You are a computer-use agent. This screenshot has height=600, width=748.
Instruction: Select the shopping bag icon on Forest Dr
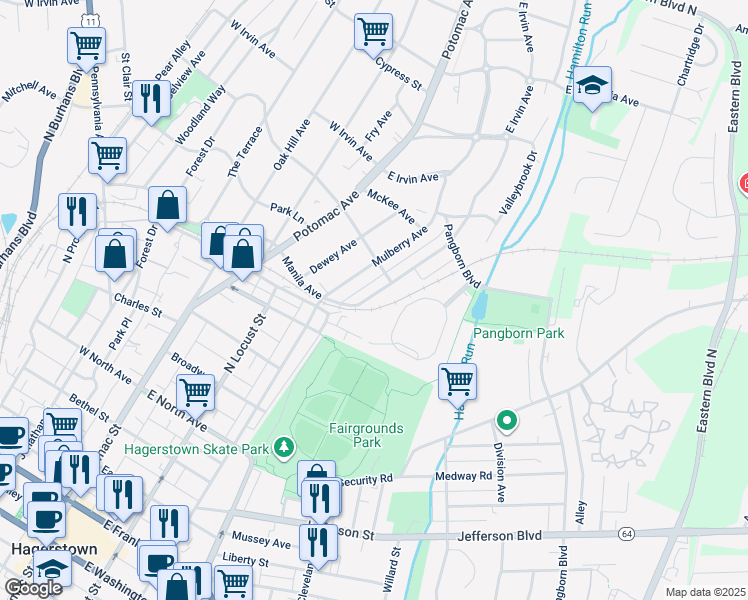168,204
